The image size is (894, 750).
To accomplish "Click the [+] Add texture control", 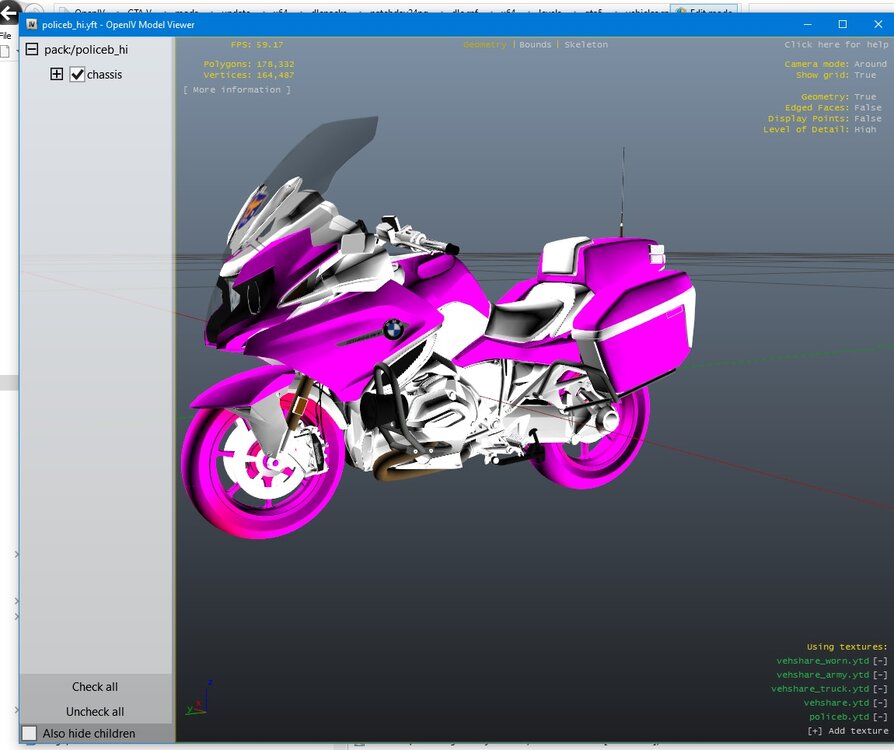I will click(x=847, y=731).
